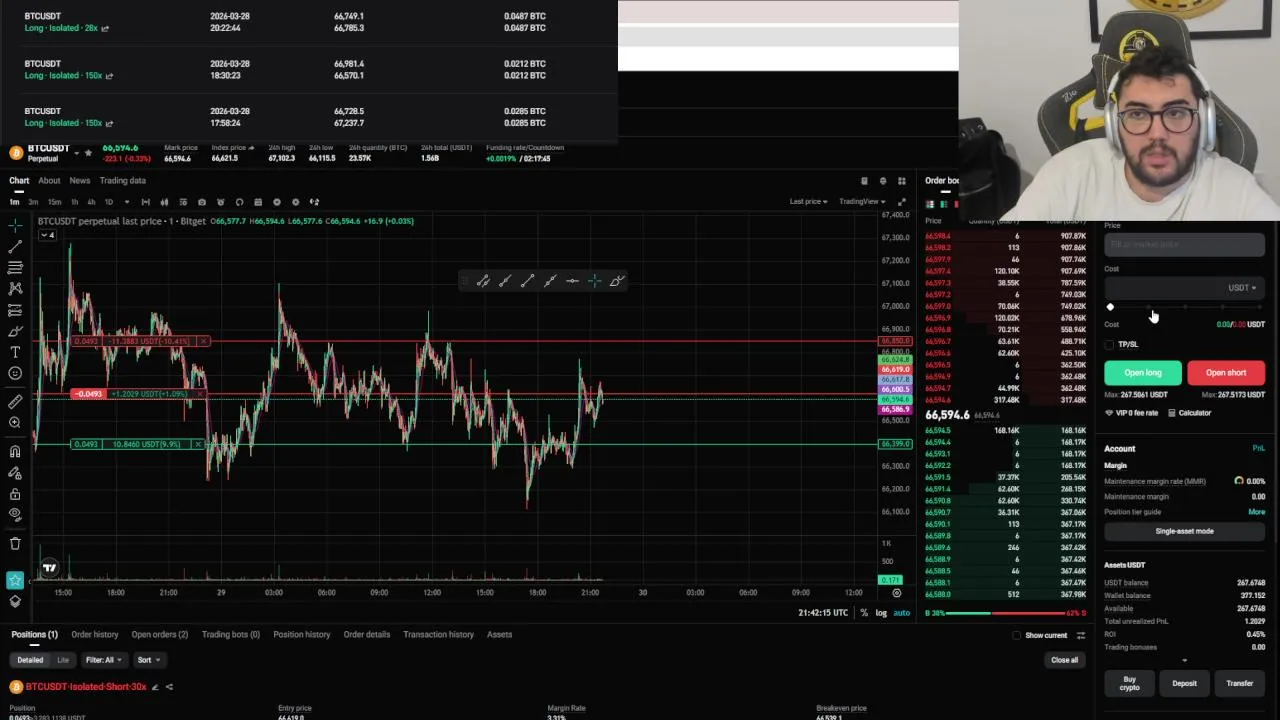Expand more account details chevron
The height and width of the screenshot is (720, 1280).
pyautogui.click(x=1185, y=660)
